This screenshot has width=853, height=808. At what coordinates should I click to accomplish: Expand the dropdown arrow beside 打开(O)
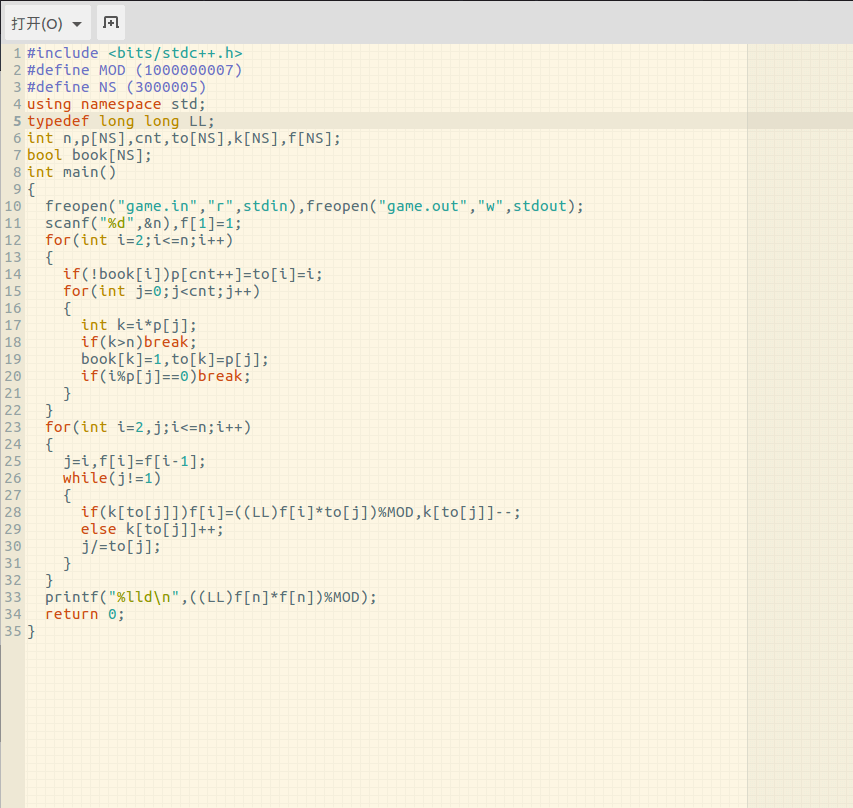77,24
